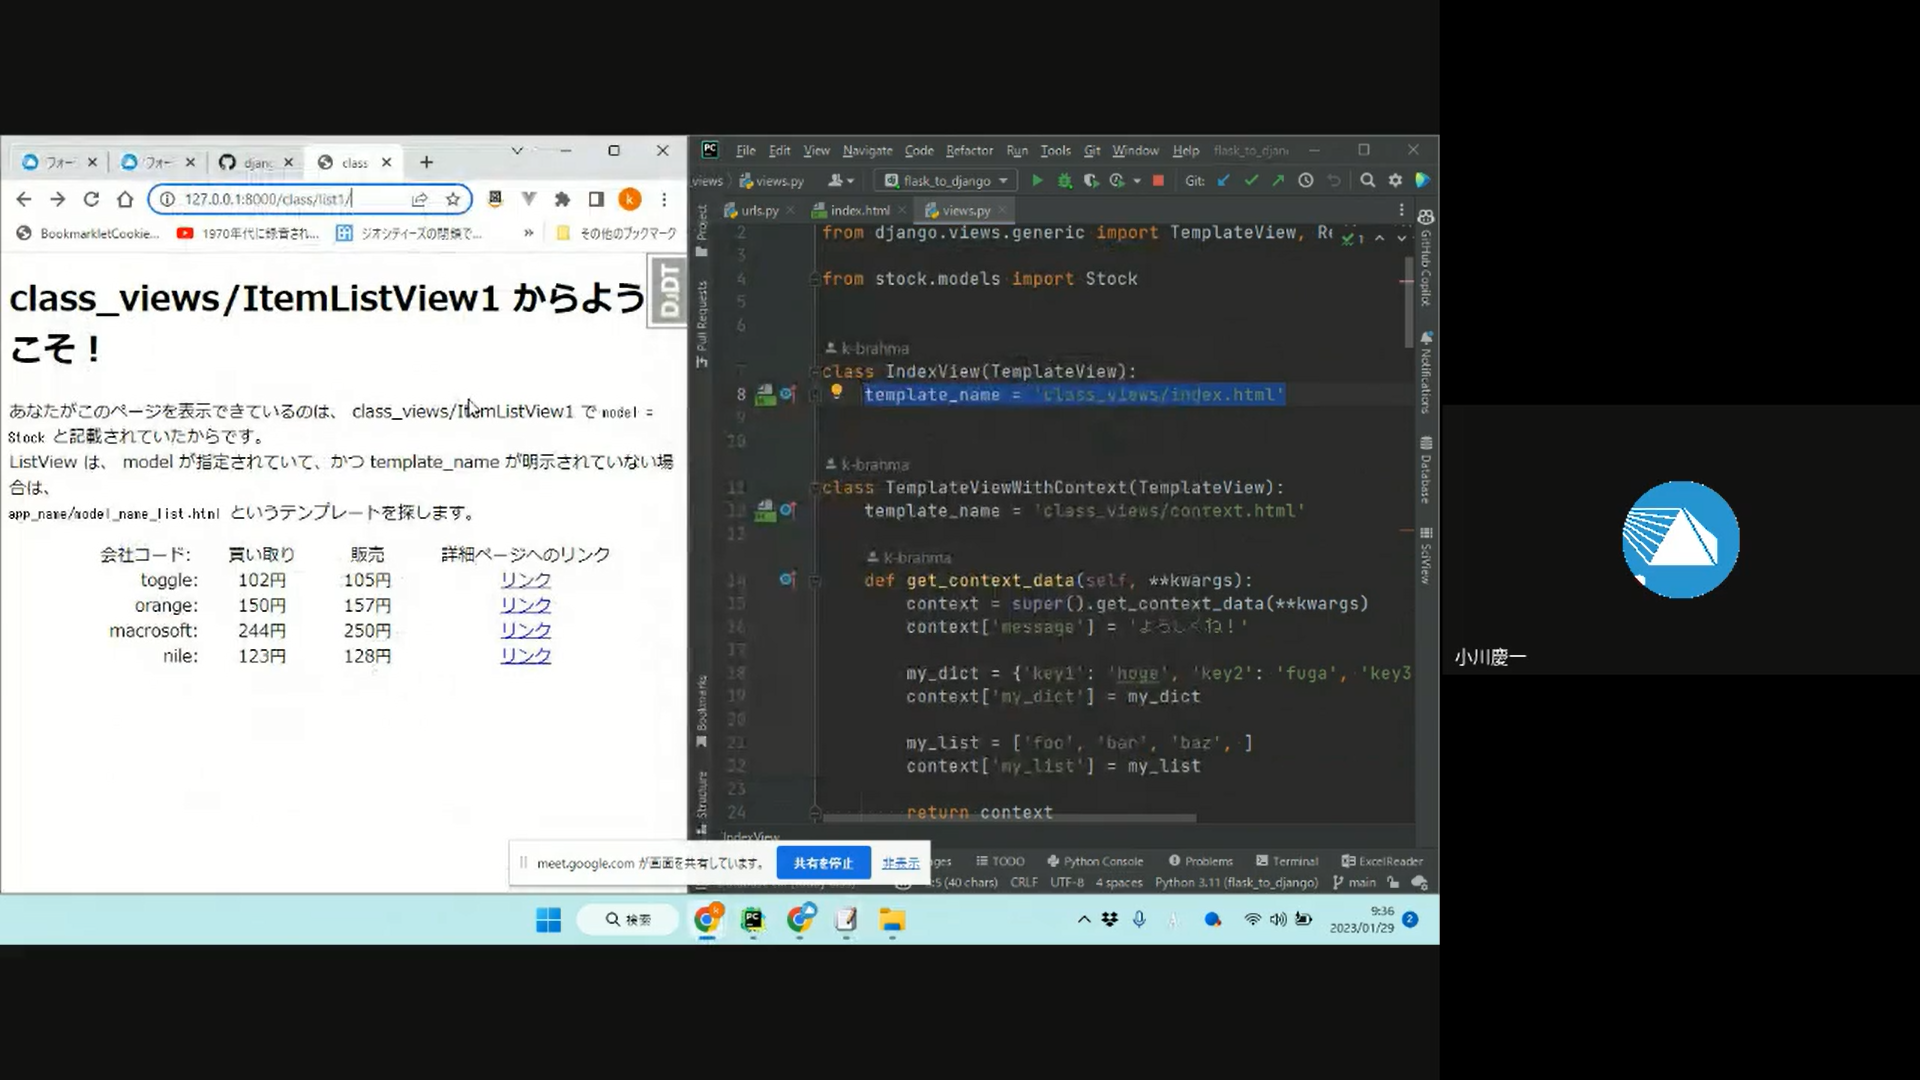Switch to the urls.py editor tab

759,210
